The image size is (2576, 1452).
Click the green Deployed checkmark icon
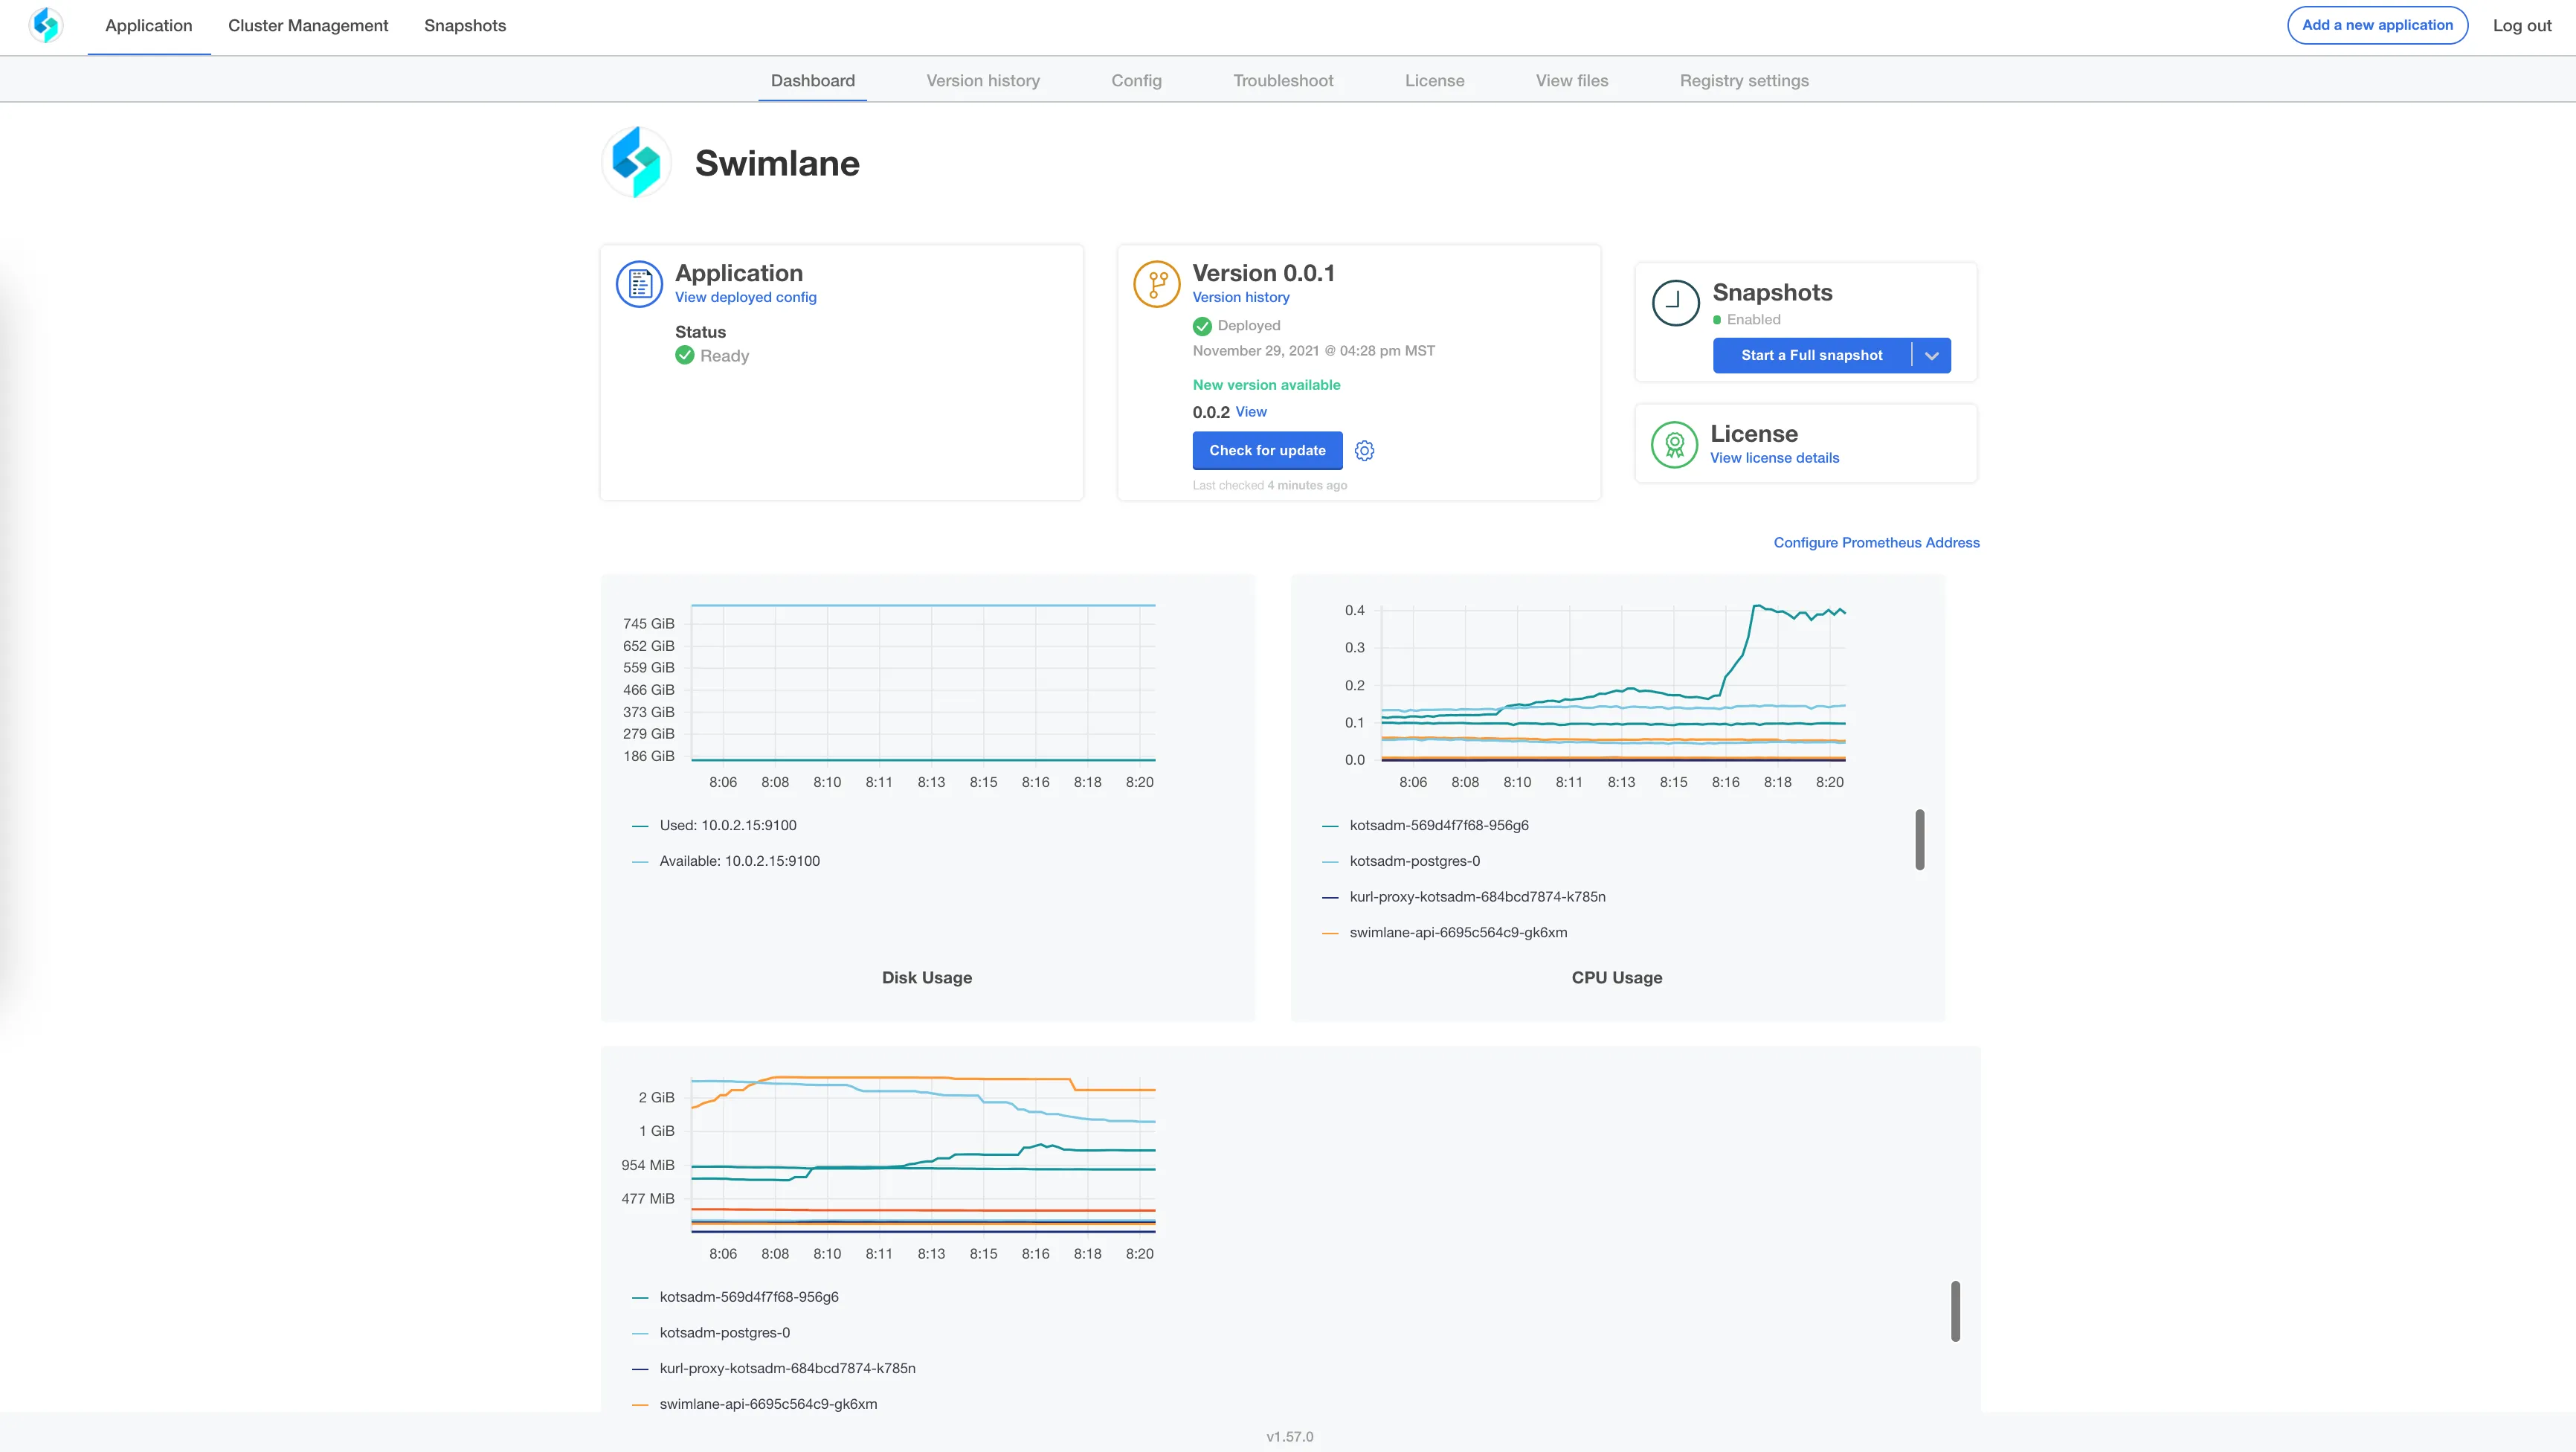tap(1202, 326)
